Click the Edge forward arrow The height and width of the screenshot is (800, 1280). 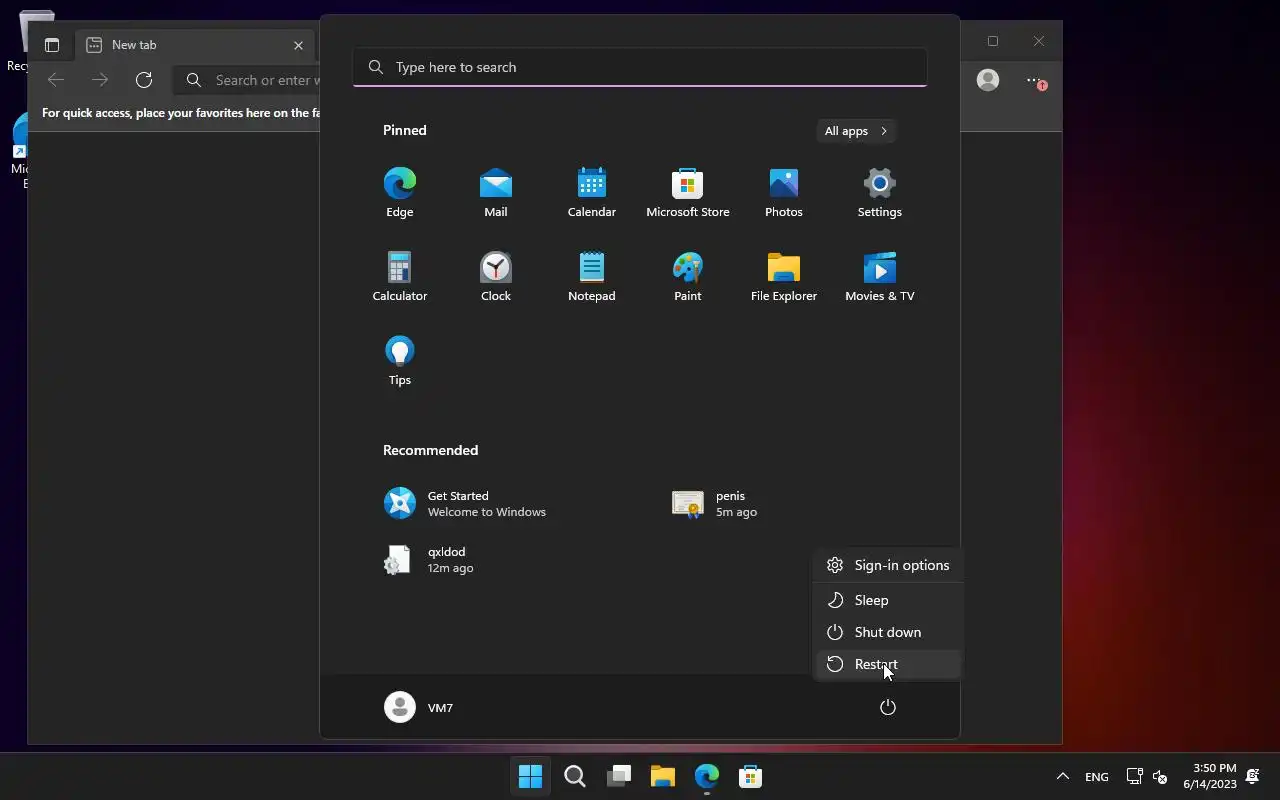click(100, 80)
